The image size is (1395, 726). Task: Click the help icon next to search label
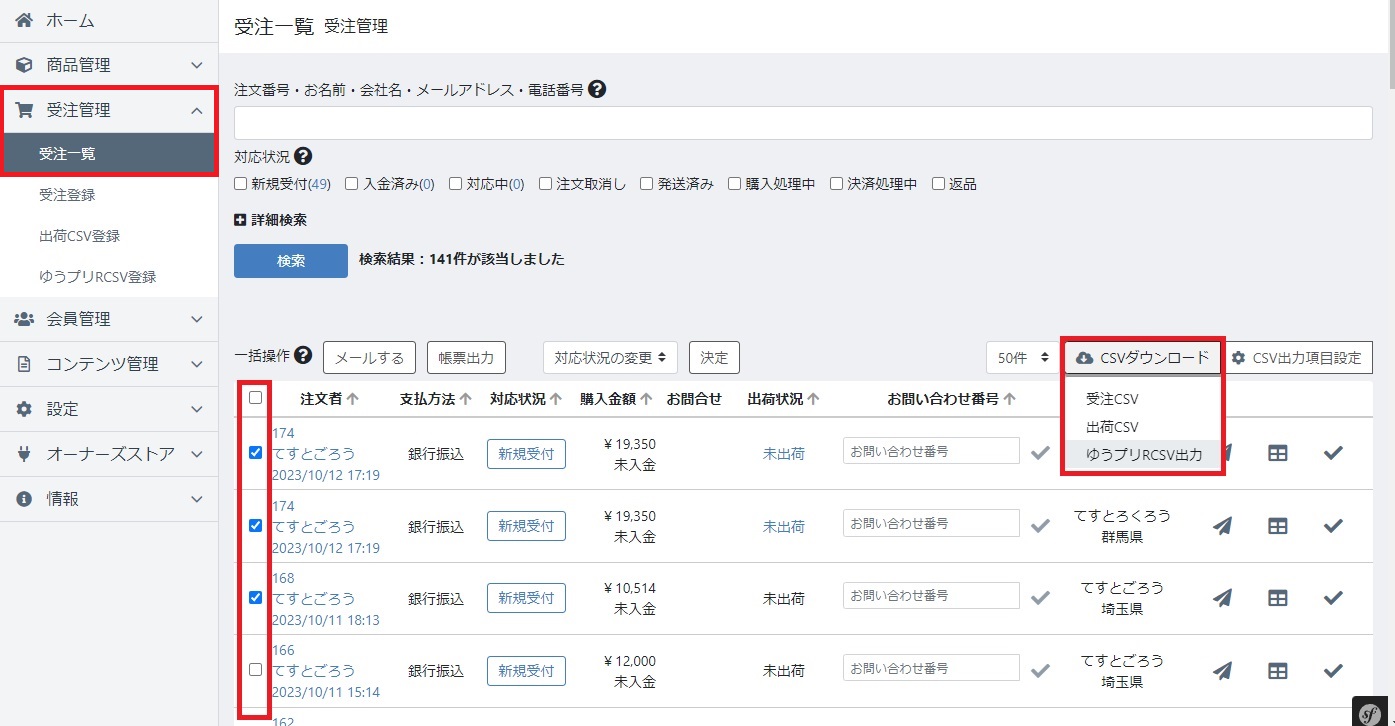(597, 89)
